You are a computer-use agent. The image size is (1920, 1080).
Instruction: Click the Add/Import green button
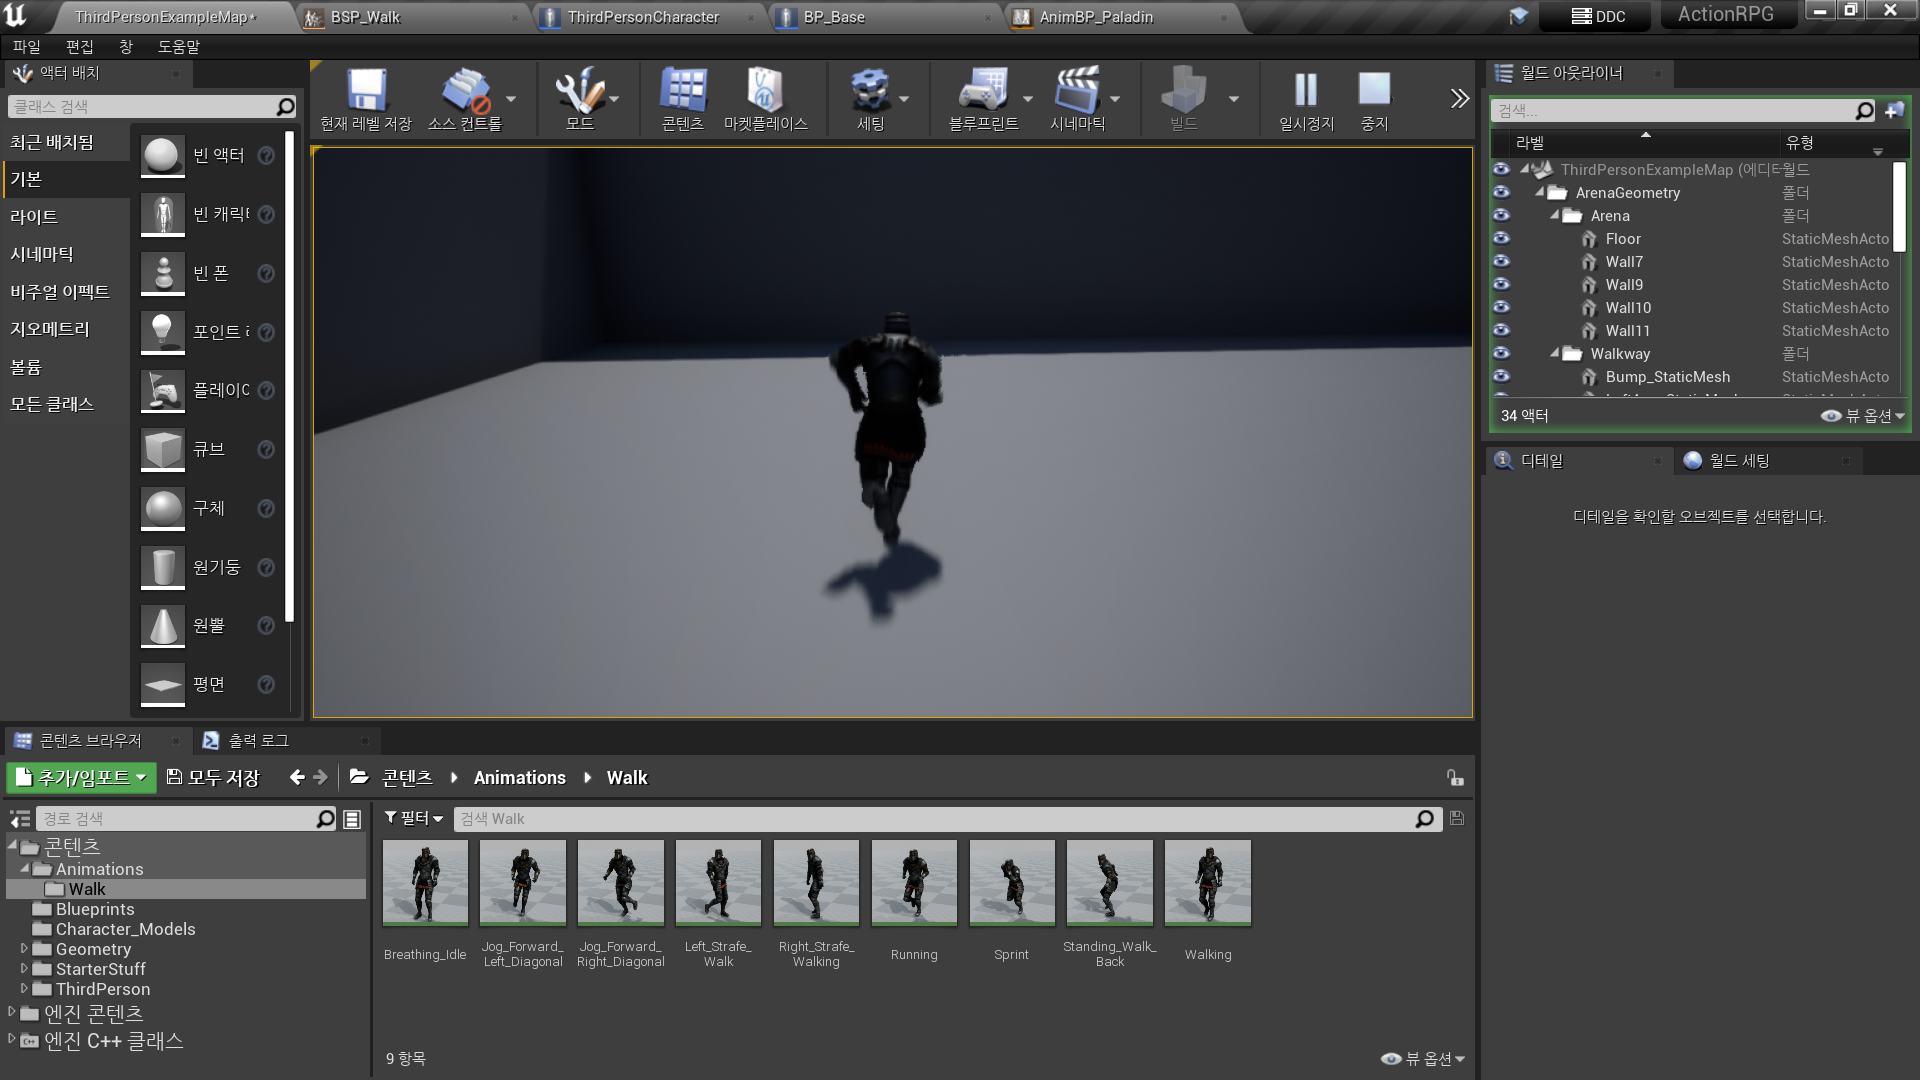click(82, 778)
